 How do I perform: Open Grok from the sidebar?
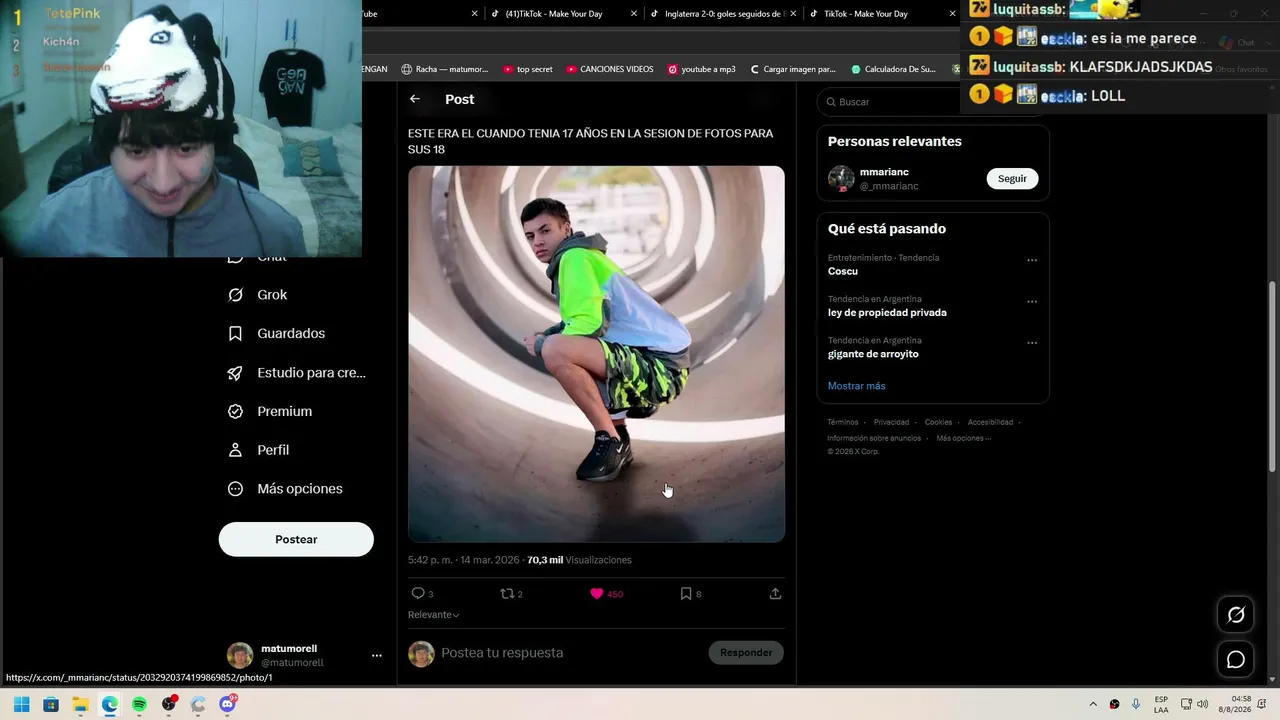[258, 295]
